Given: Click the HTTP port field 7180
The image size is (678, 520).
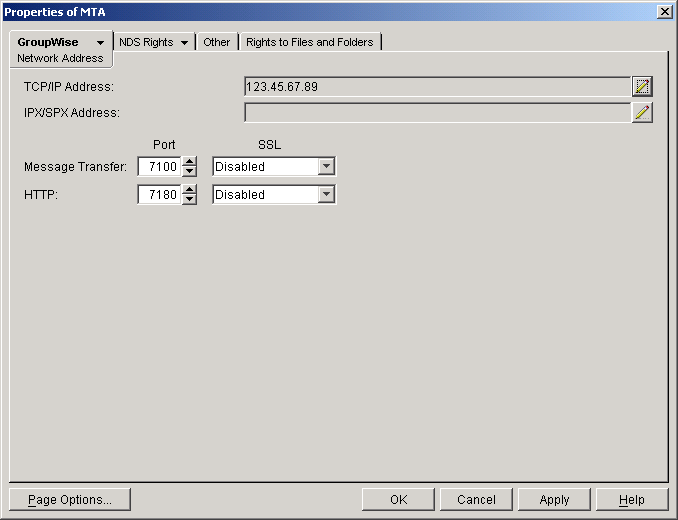Looking at the screenshot, I should (160, 195).
